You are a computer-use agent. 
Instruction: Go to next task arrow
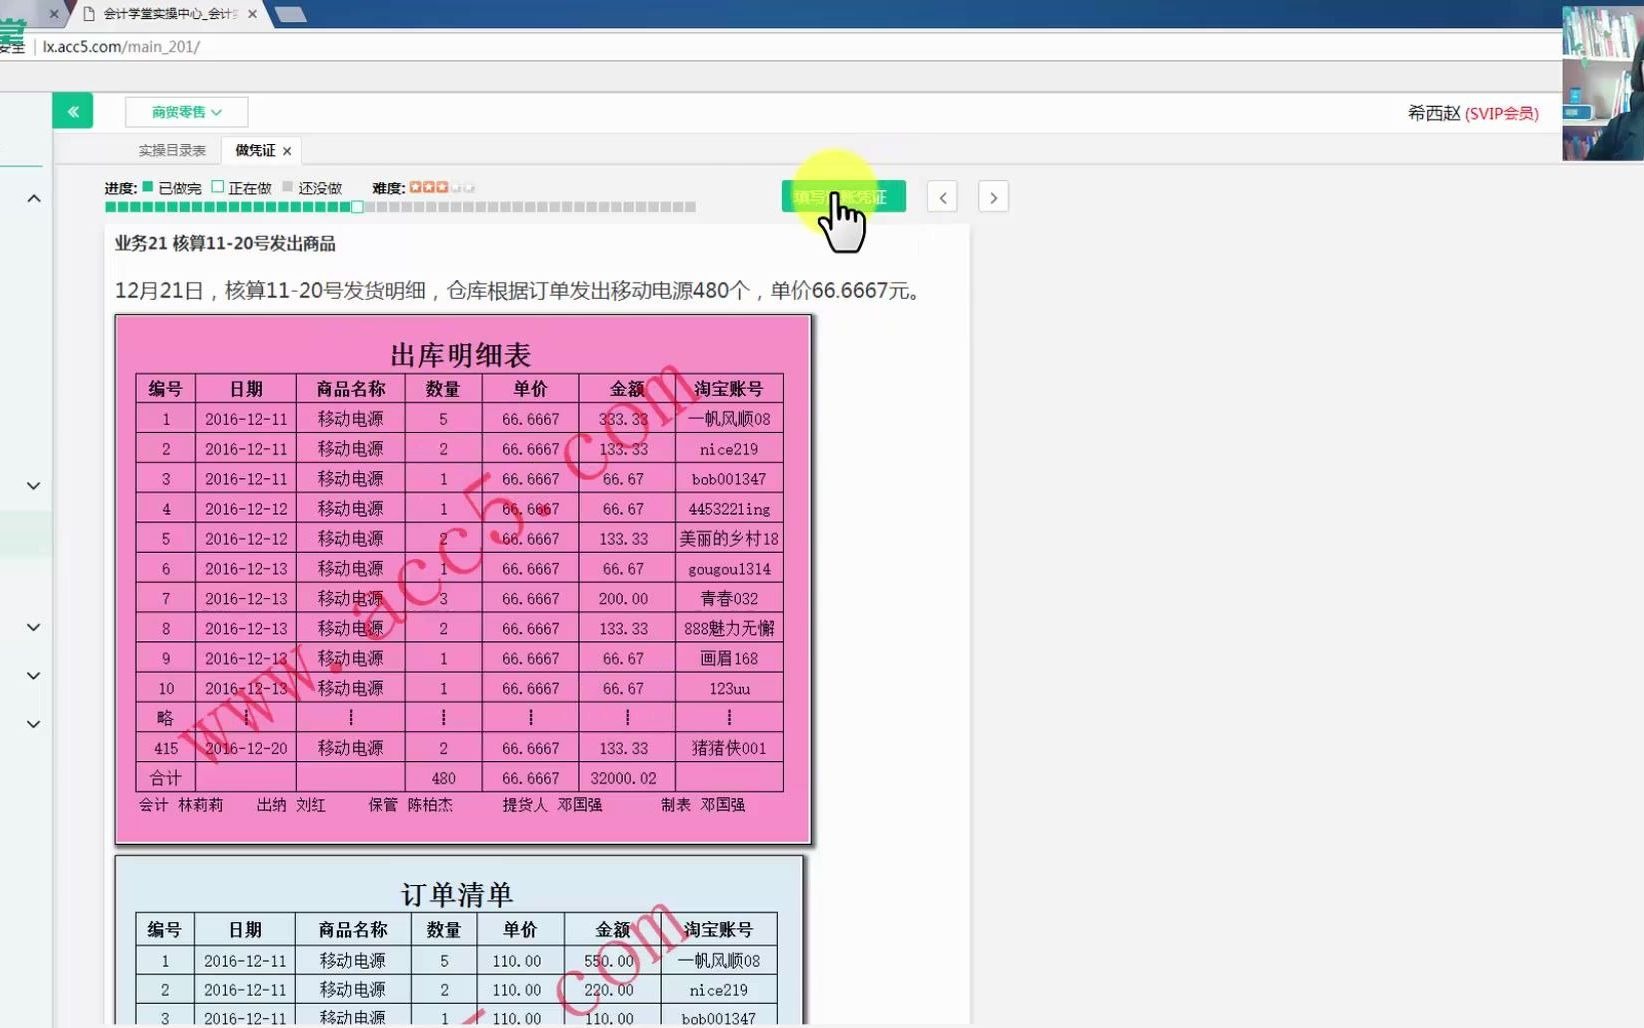point(993,197)
